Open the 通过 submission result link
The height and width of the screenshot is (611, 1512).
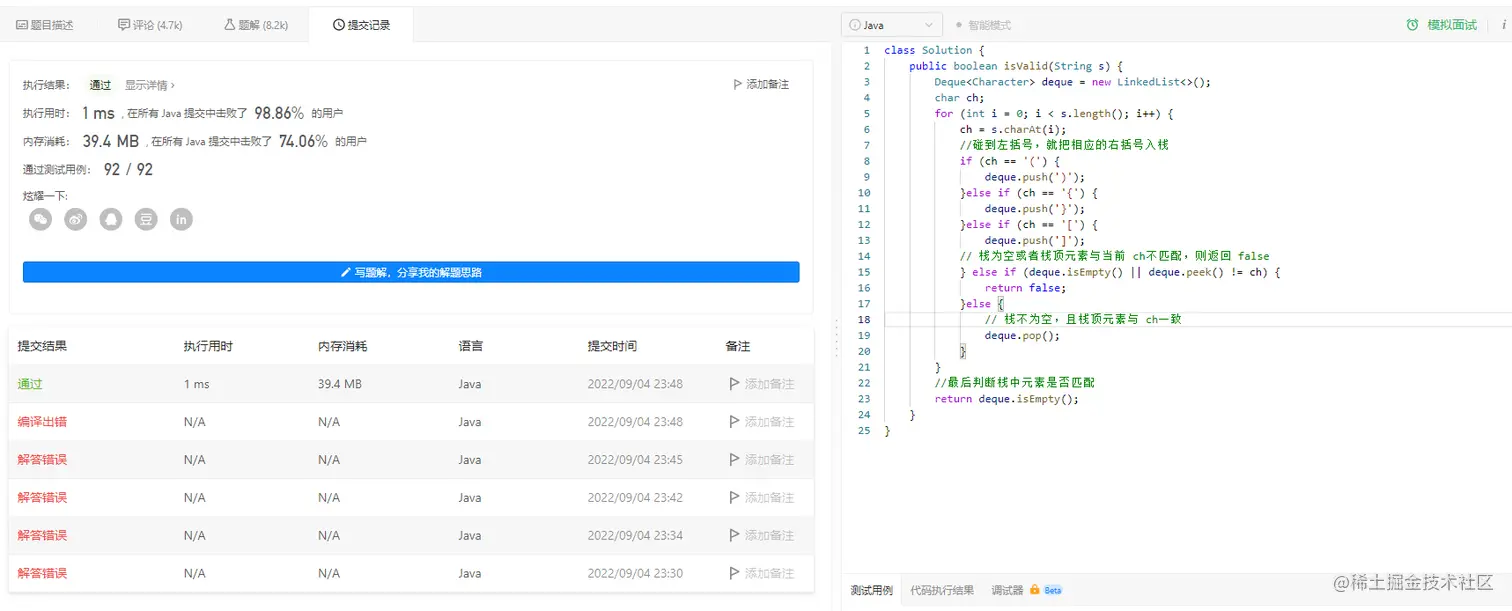click(x=30, y=384)
